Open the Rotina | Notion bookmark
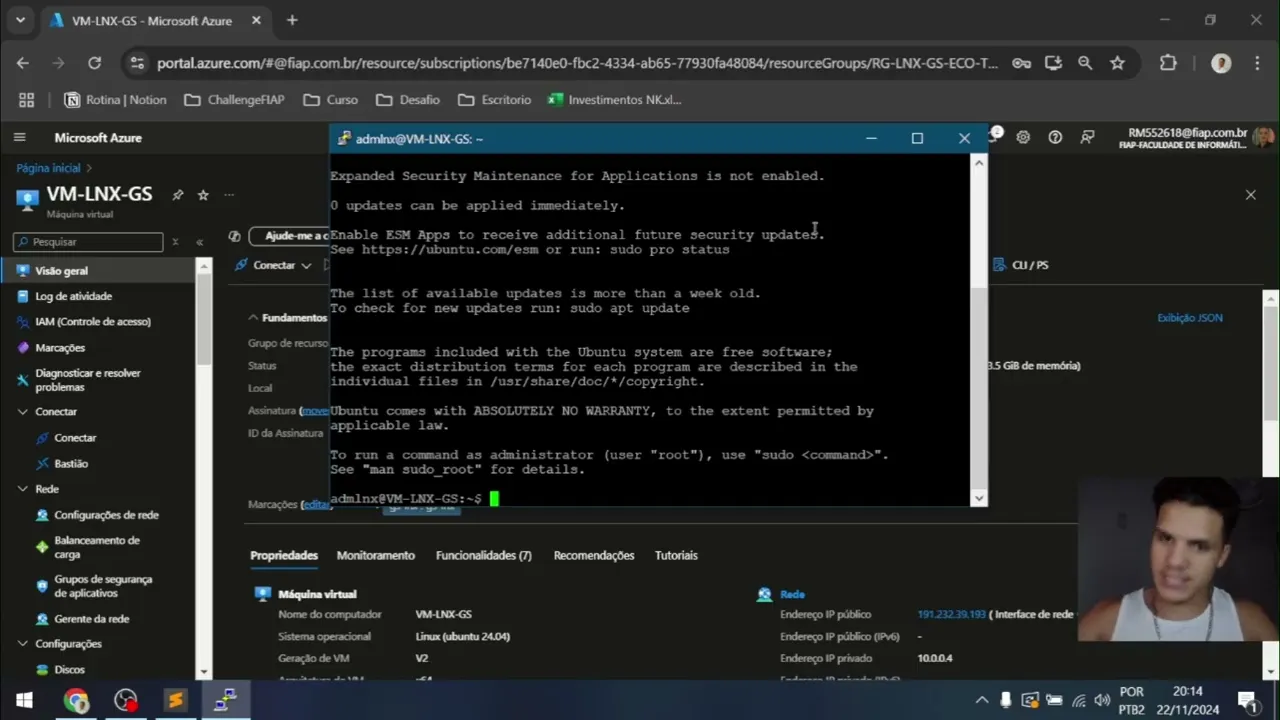 (x=115, y=100)
